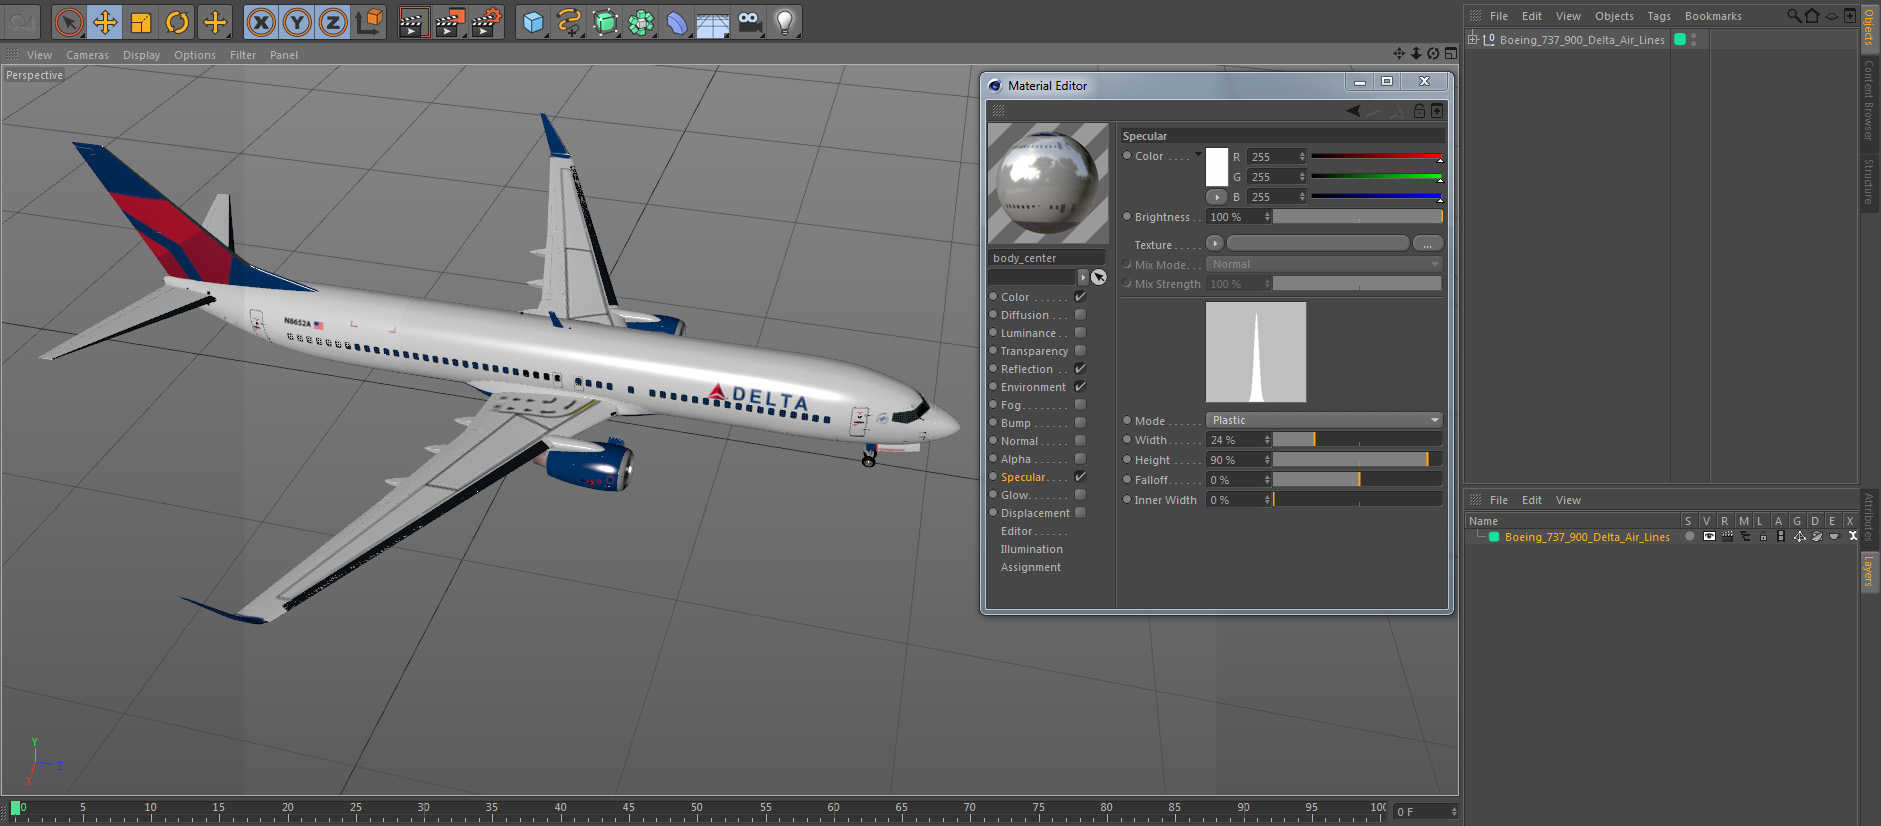Viewport: 1881px width, 826px height.
Task: Toggle X-axis lock
Action: (x=261, y=22)
